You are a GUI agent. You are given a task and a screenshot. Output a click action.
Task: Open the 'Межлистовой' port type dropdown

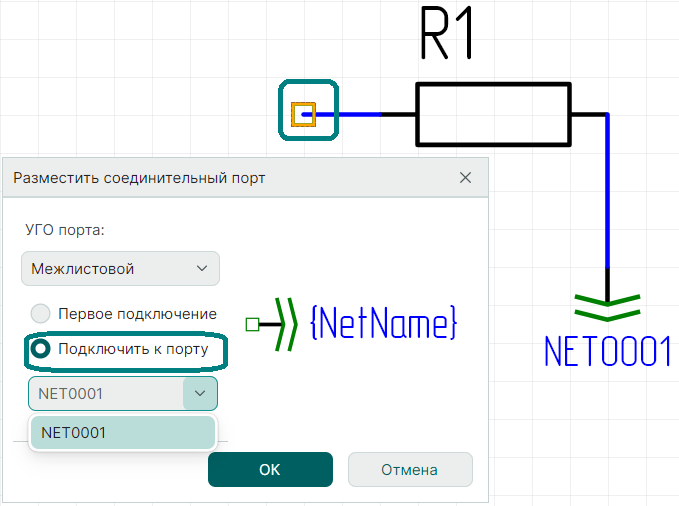coord(120,269)
